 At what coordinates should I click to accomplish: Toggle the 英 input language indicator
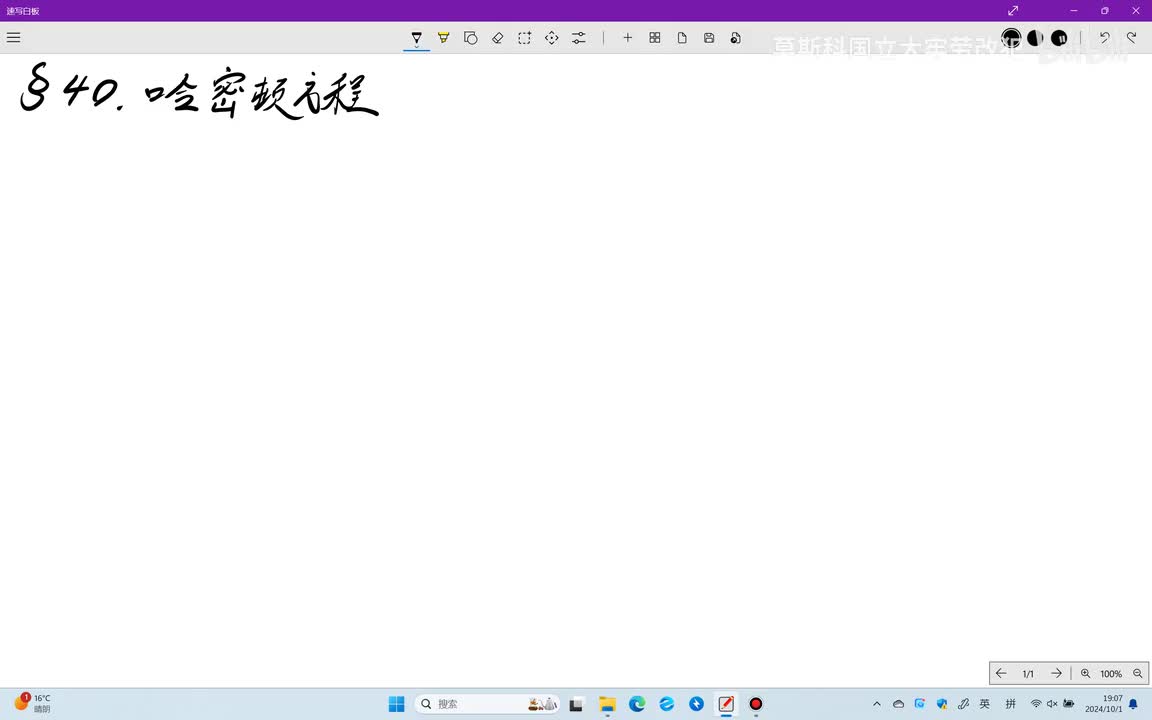(x=984, y=704)
